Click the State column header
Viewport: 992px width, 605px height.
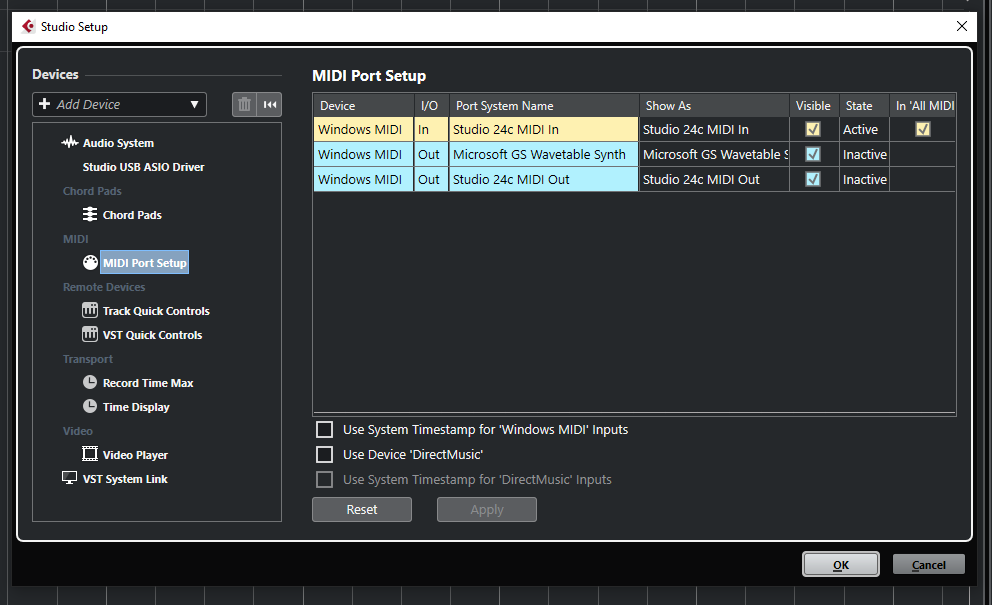[x=864, y=106]
